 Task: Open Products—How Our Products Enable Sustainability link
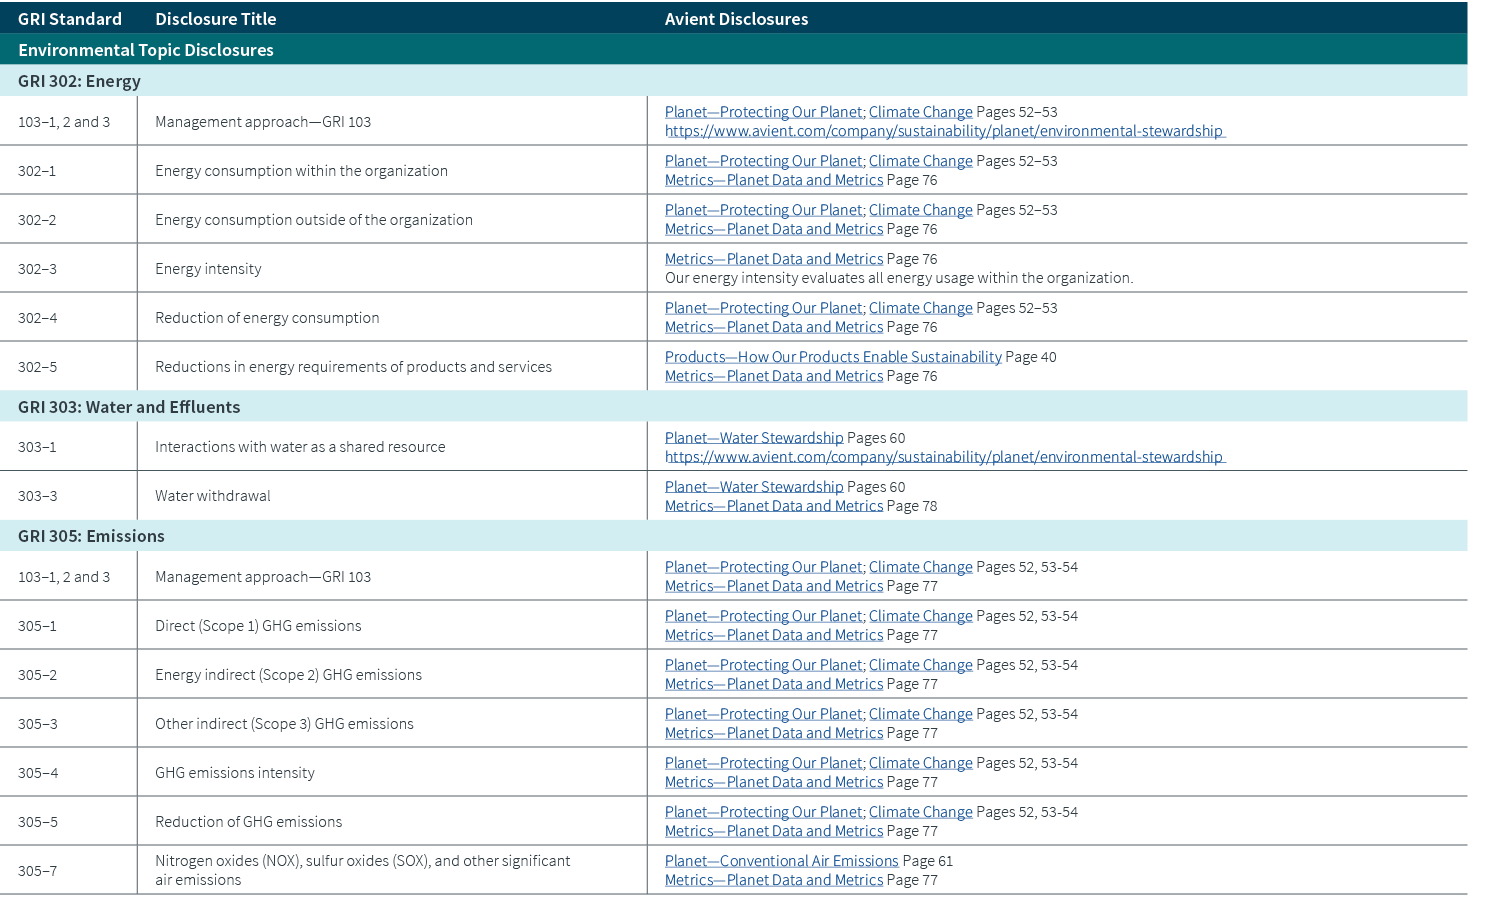832,357
